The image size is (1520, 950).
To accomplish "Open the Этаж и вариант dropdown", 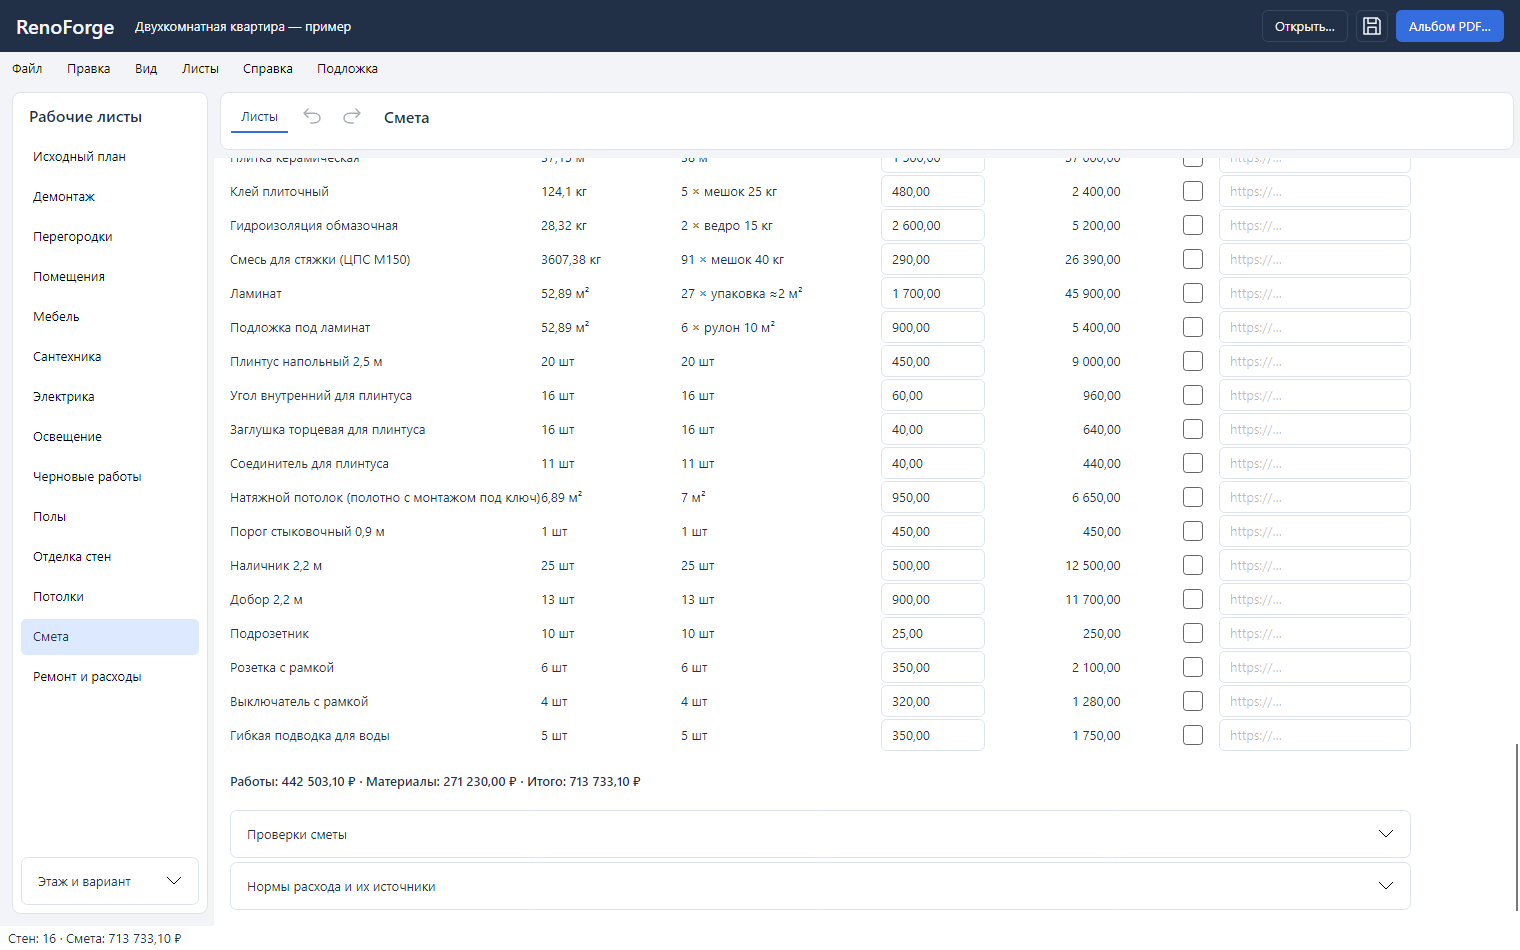I will coord(110,881).
